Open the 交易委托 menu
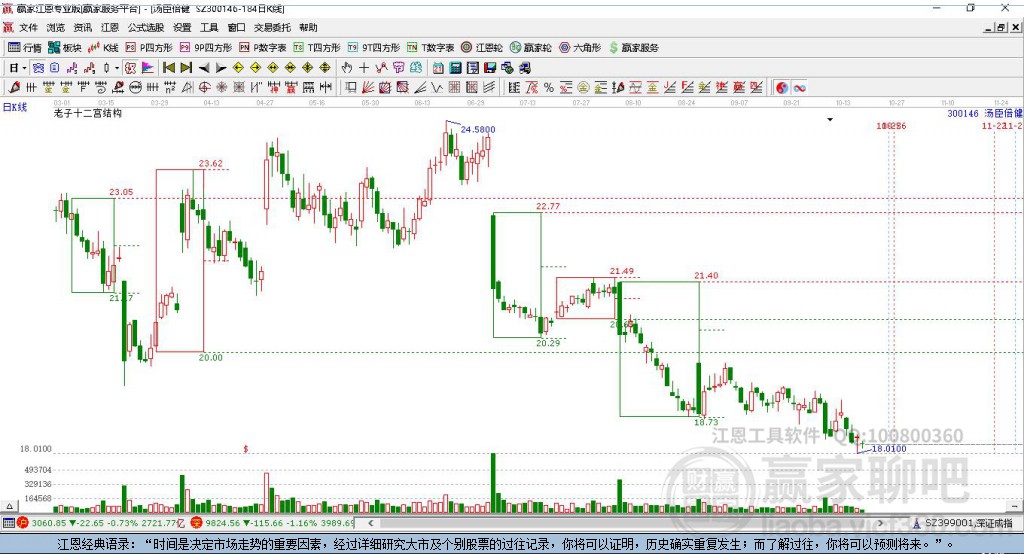Image resolution: width=1024 pixels, height=554 pixels. pos(272,27)
